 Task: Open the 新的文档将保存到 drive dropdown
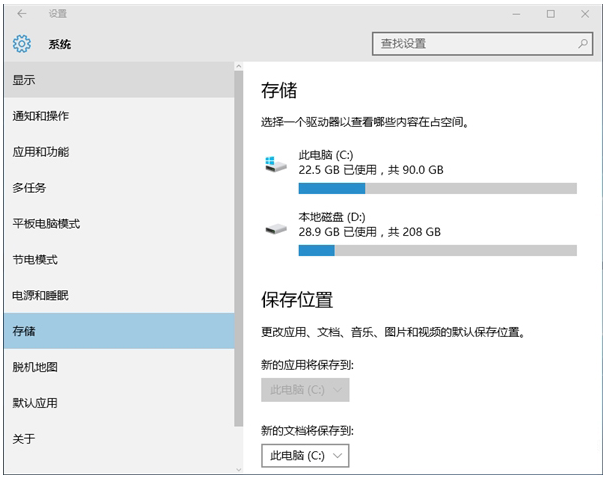pos(305,455)
